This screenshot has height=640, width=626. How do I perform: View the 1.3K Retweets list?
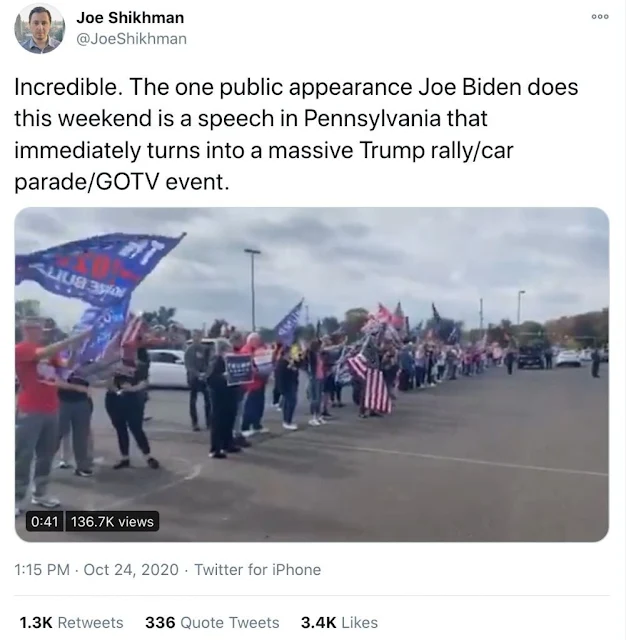(71, 622)
